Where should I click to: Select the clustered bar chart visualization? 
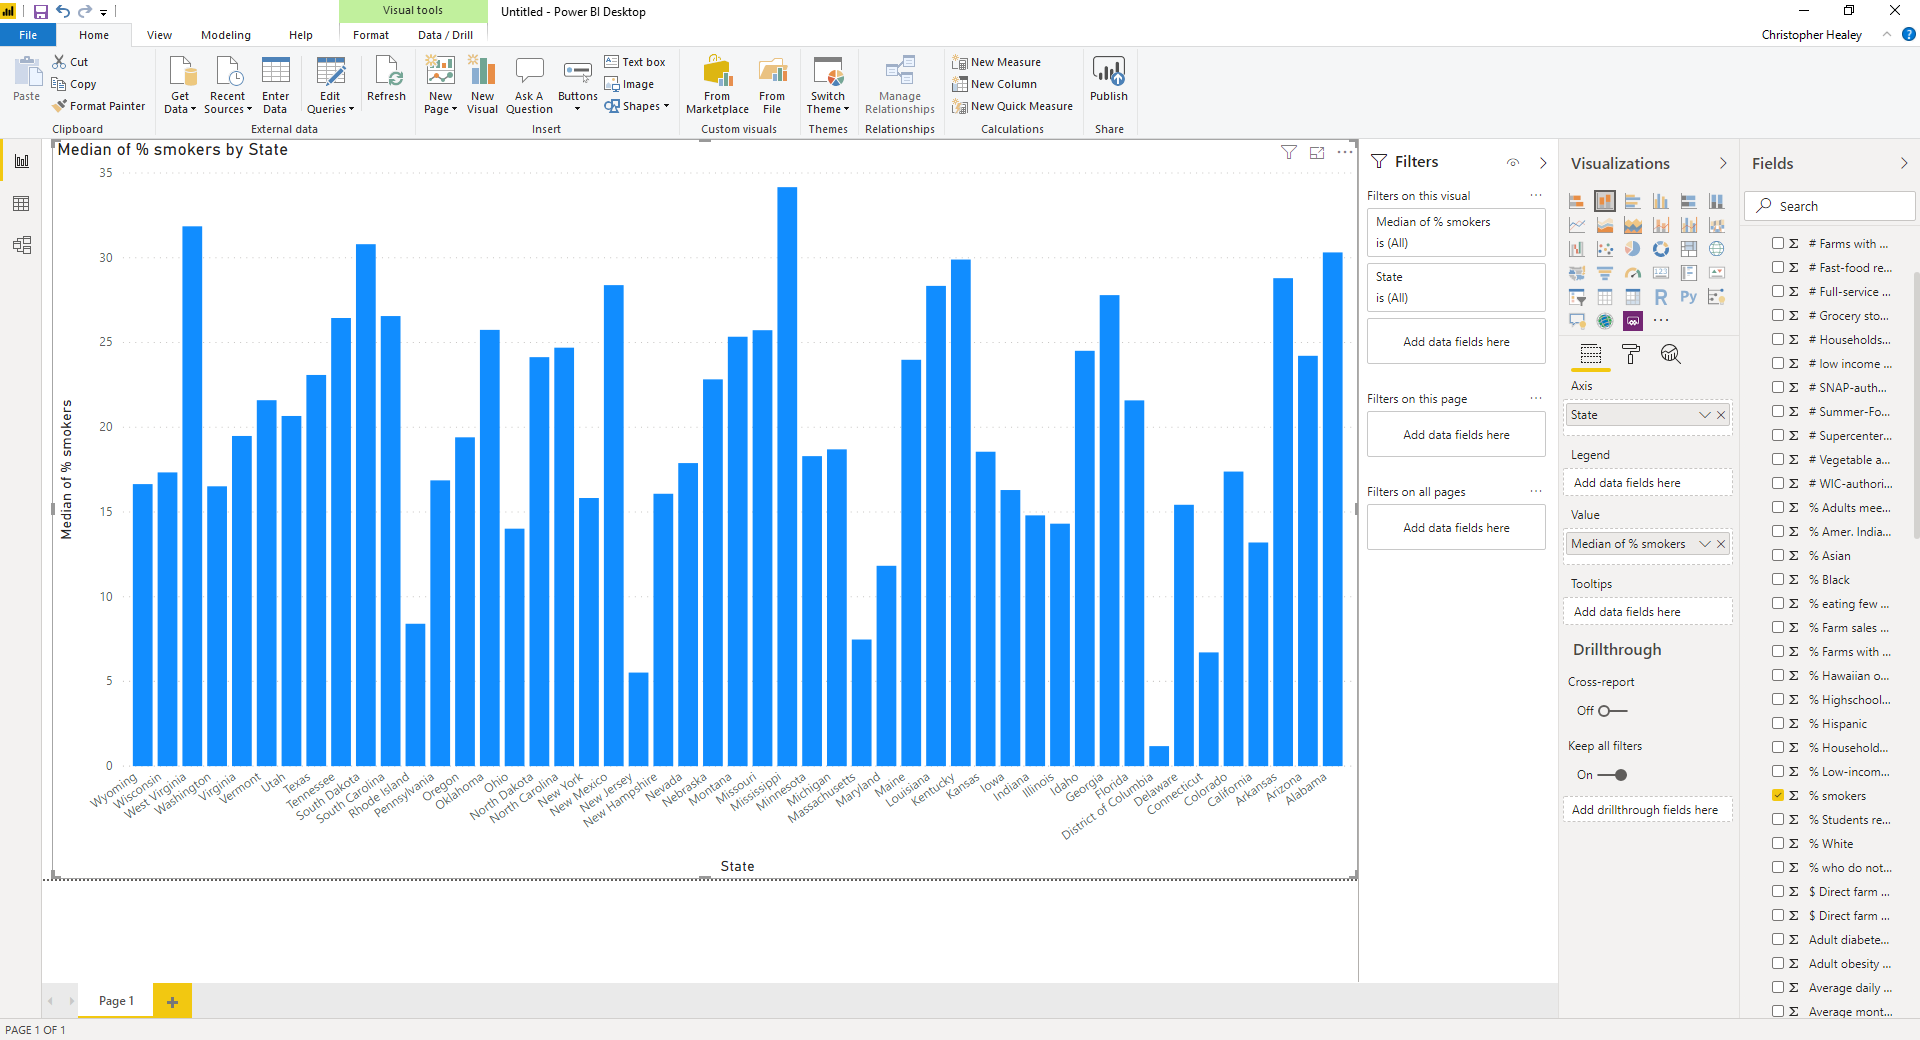[1632, 201]
